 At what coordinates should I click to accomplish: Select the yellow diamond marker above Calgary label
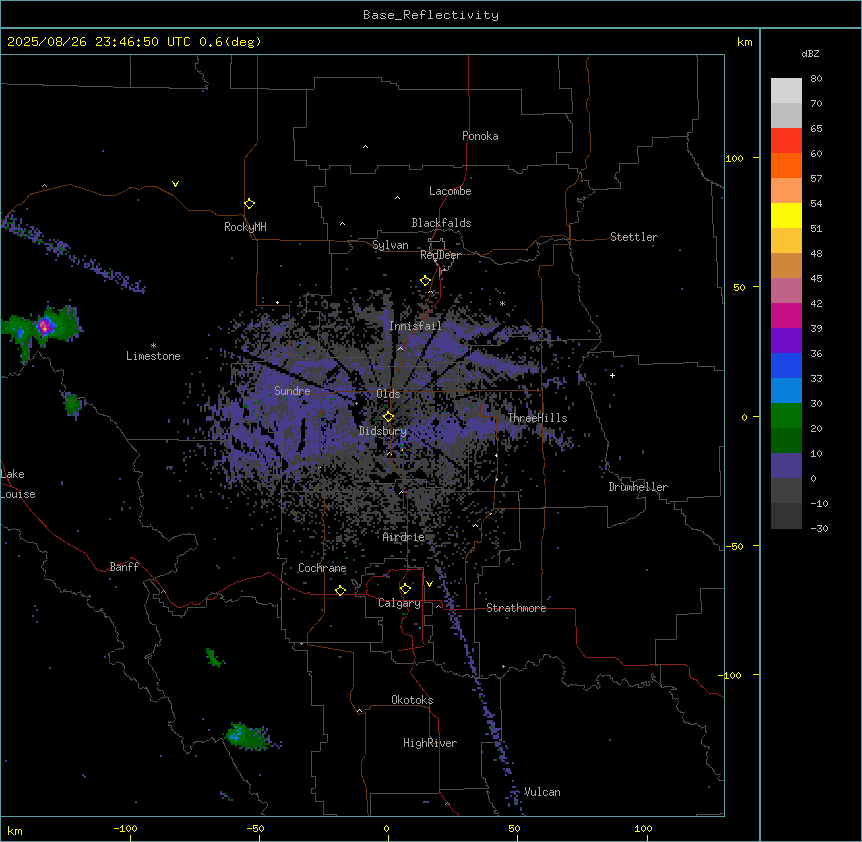click(x=405, y=589)
